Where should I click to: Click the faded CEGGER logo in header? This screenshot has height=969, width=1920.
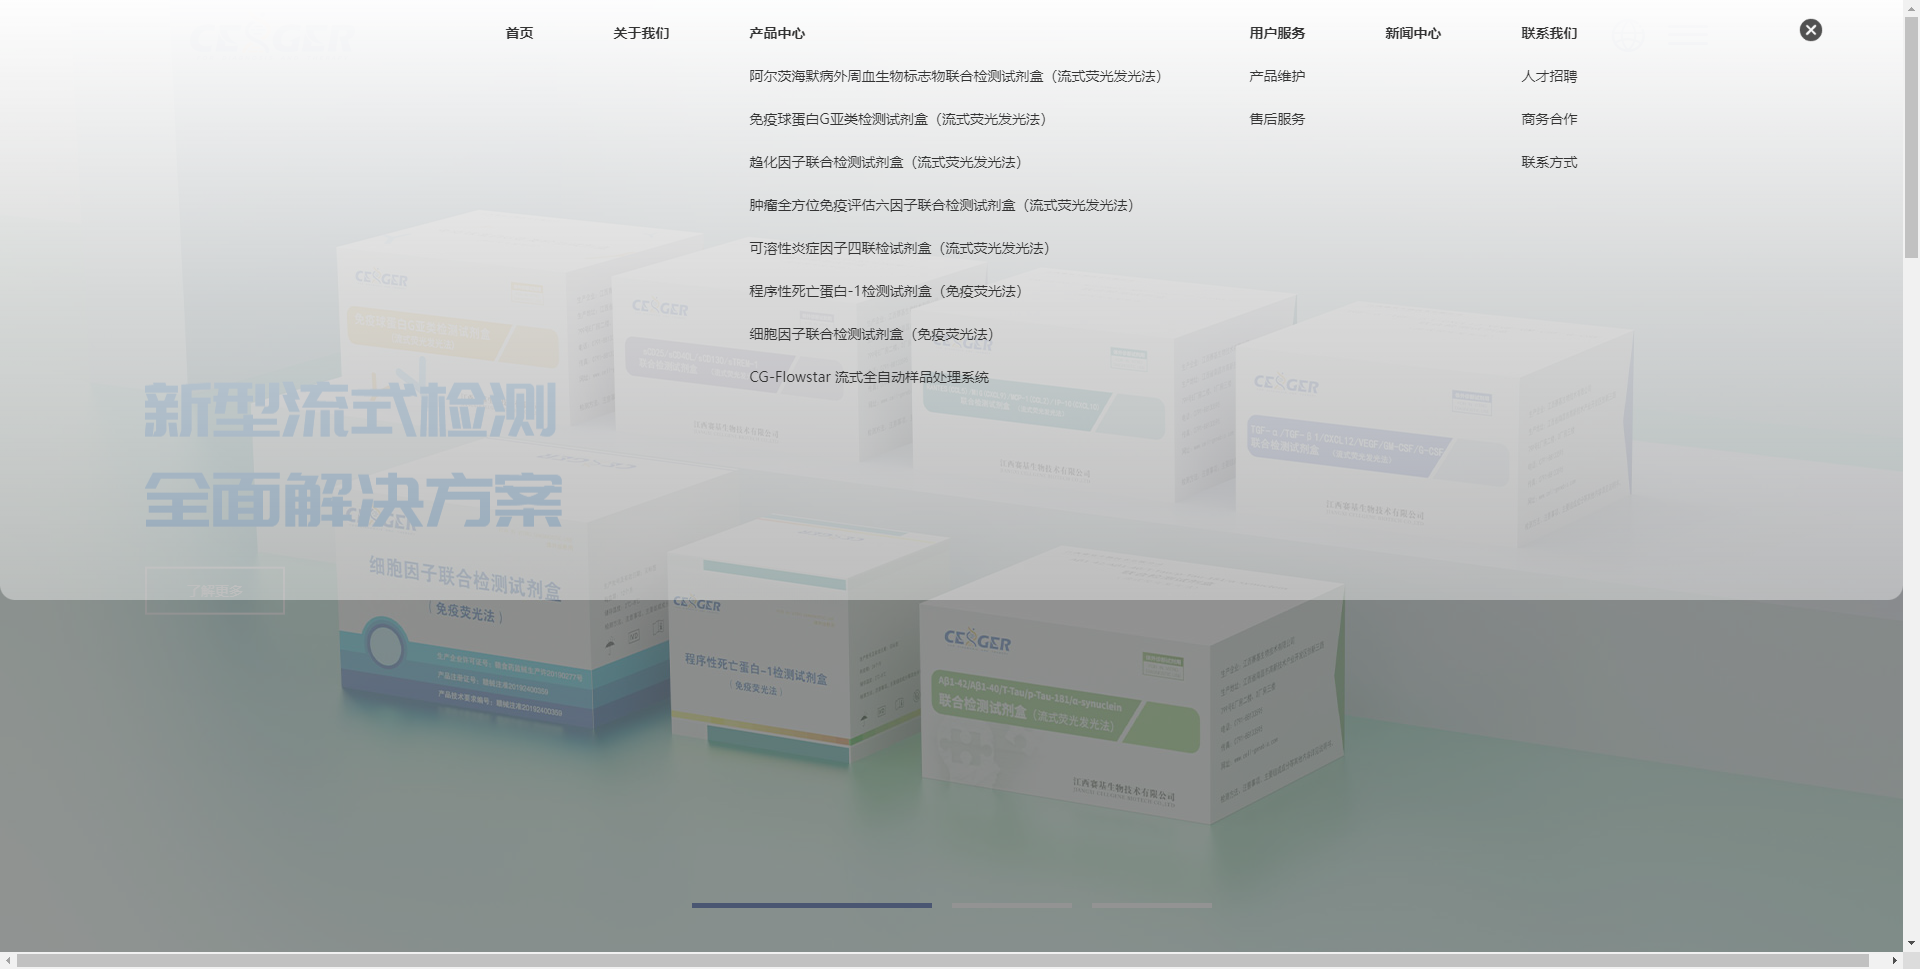click(272, 40)
